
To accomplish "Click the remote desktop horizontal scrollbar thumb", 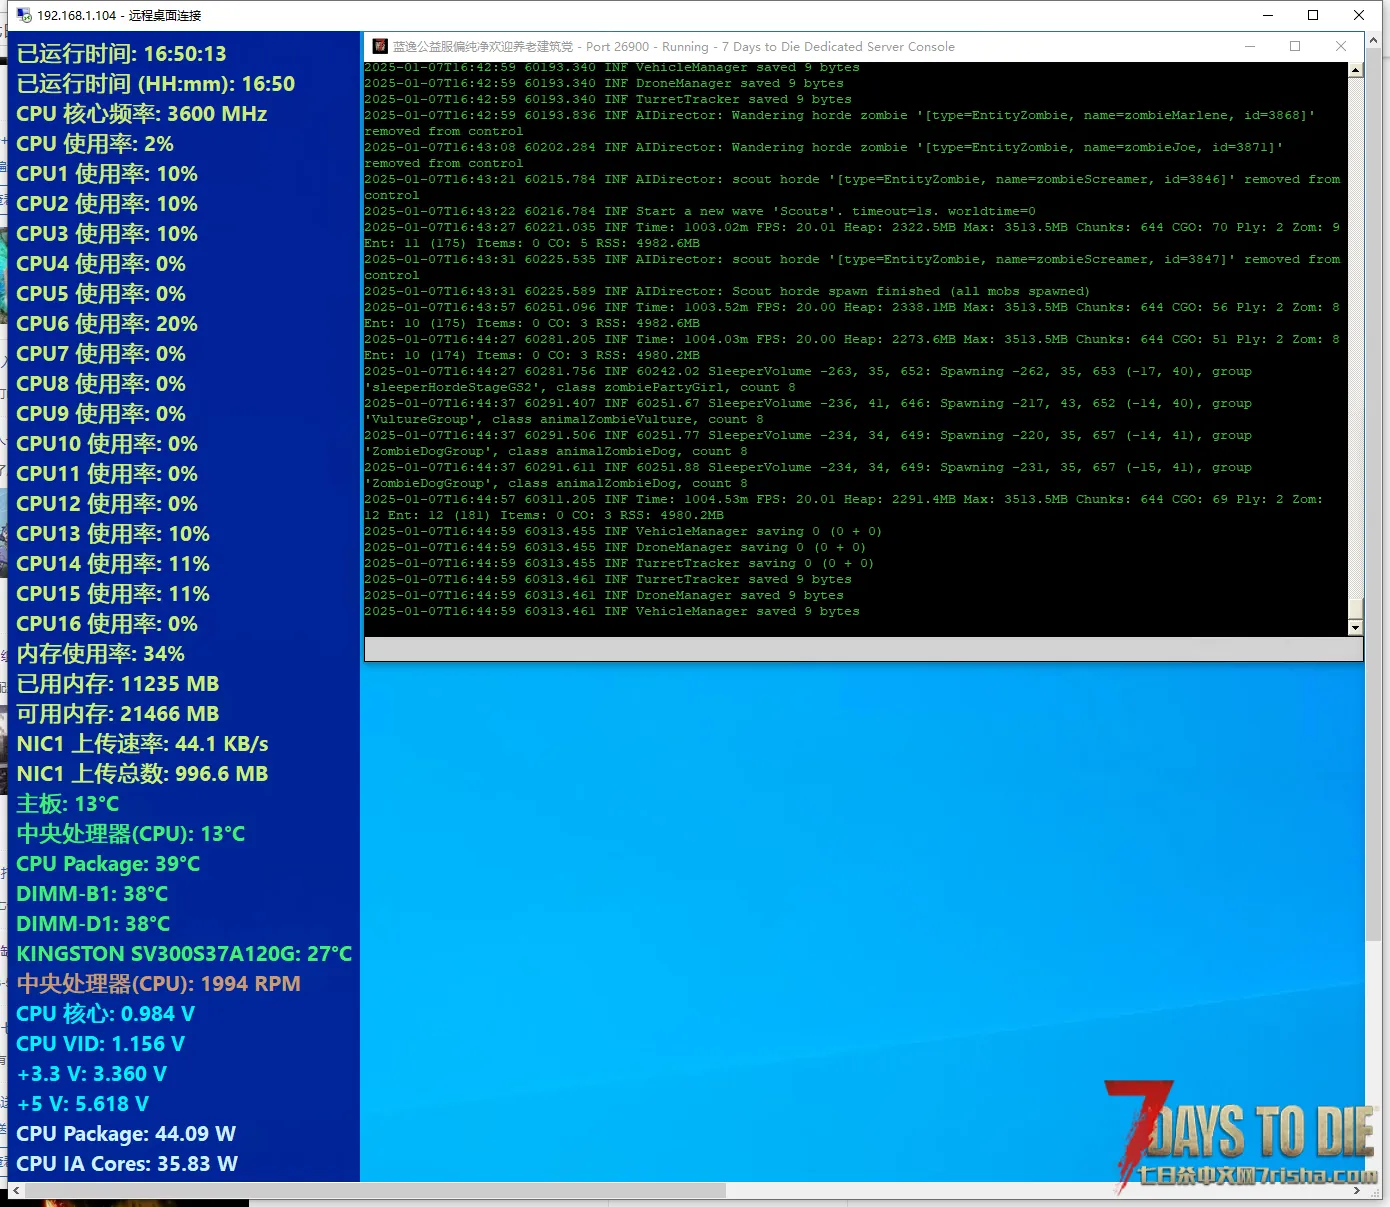I will [375, 1191].
